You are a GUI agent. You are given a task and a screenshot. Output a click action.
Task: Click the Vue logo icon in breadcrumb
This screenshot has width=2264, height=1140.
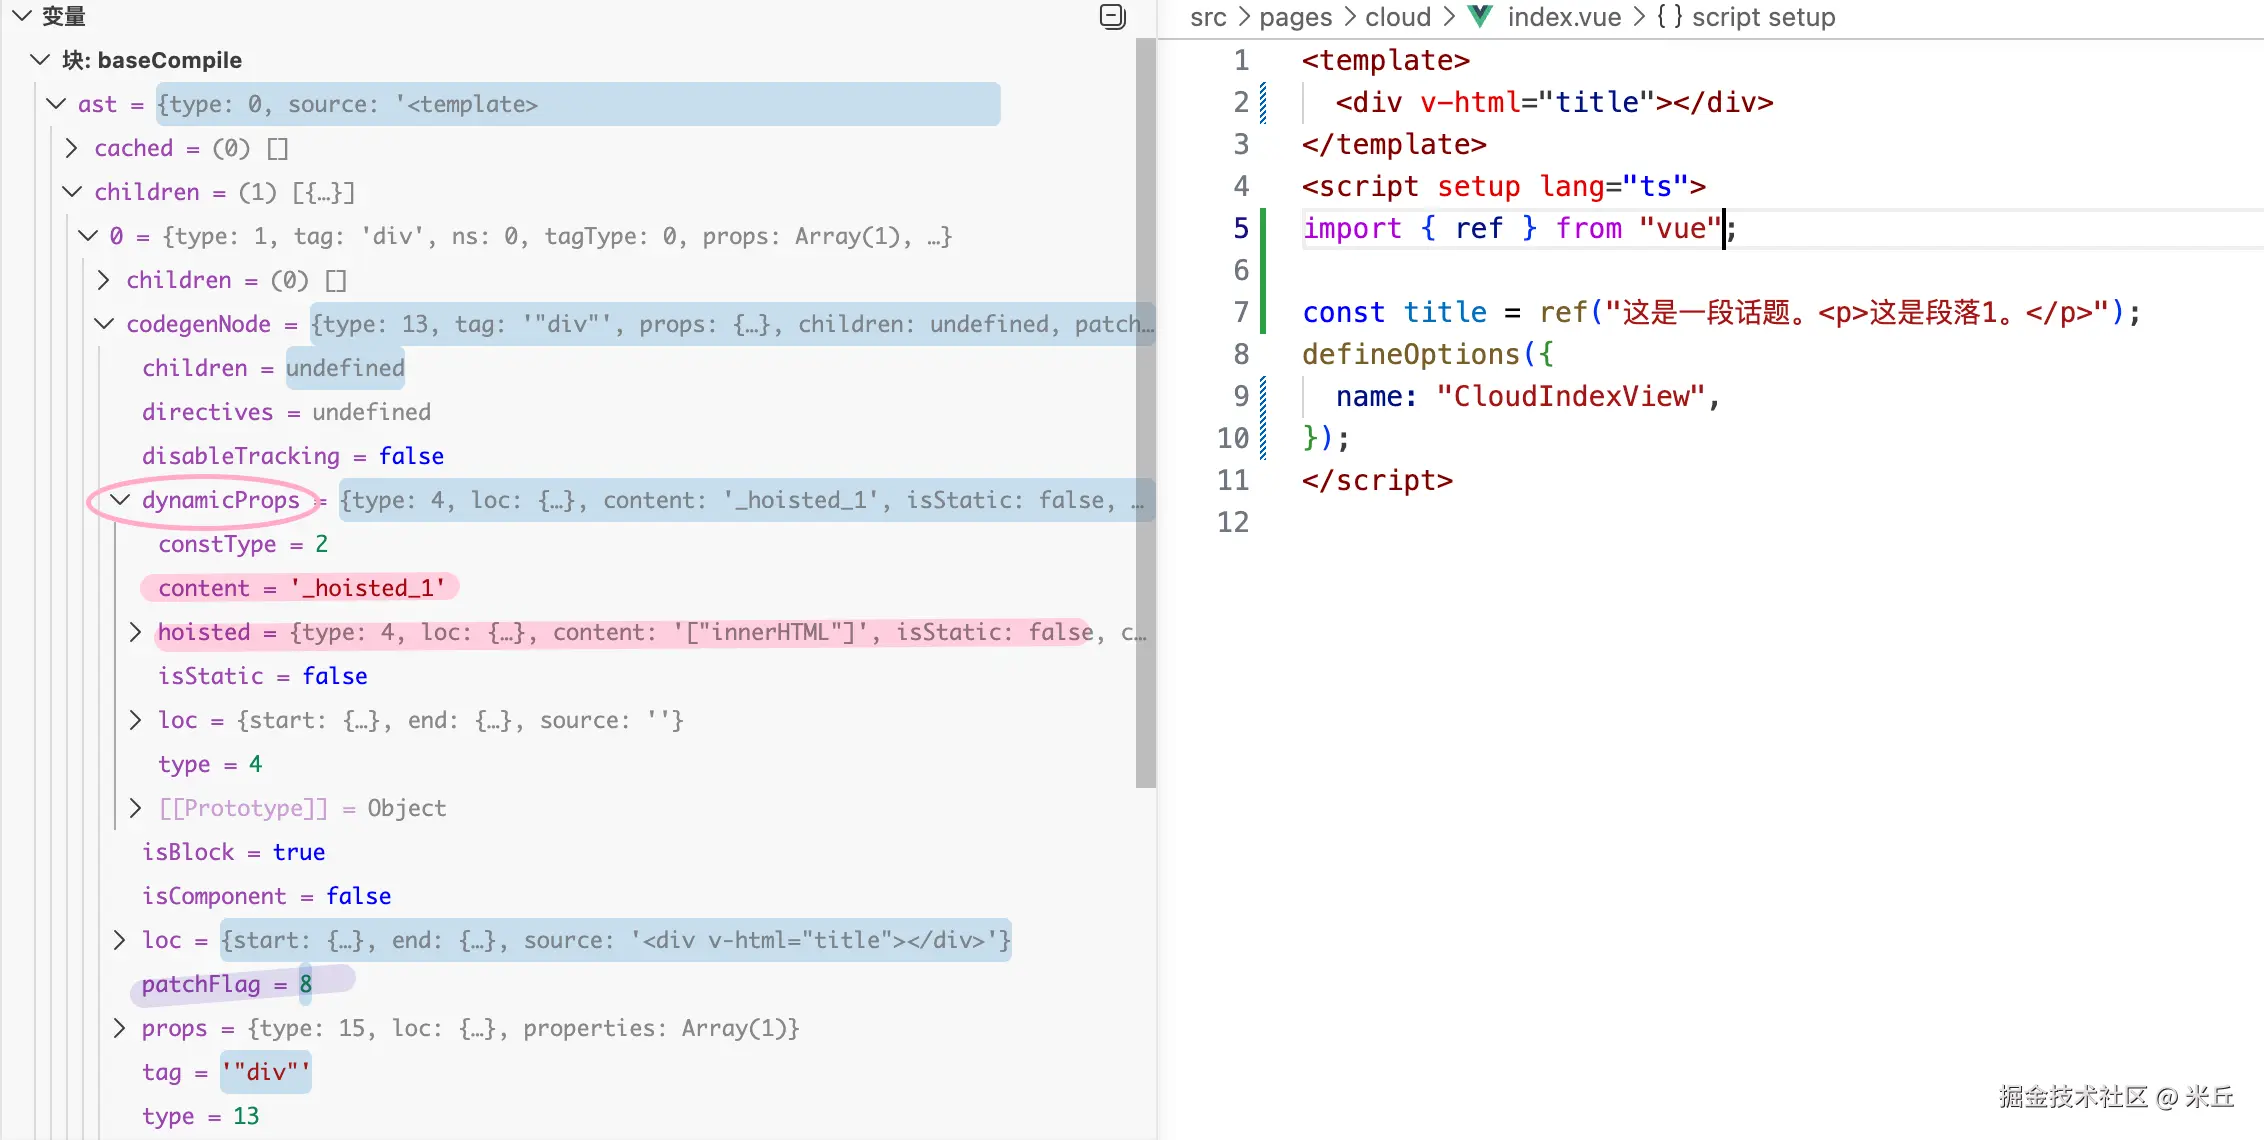pos(1479,16)
